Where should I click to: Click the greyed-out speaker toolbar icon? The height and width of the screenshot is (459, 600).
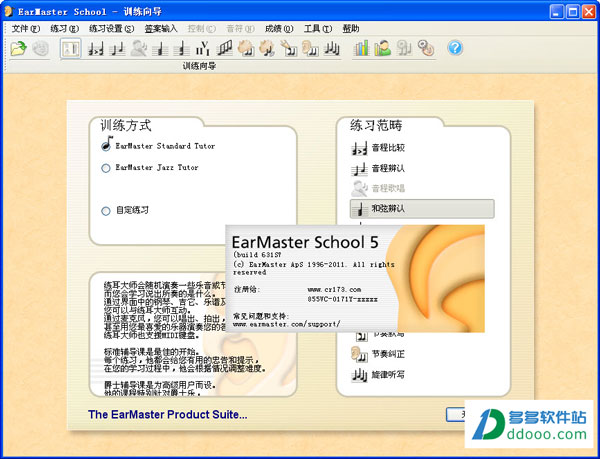404,49
